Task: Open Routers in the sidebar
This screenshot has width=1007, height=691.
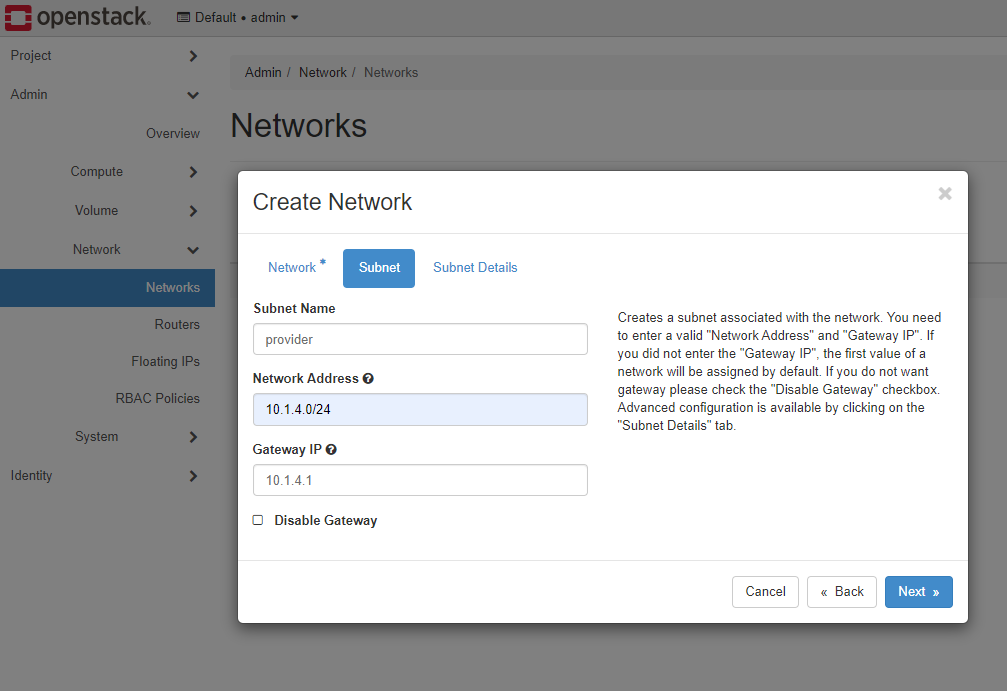Action: point(177,324)
